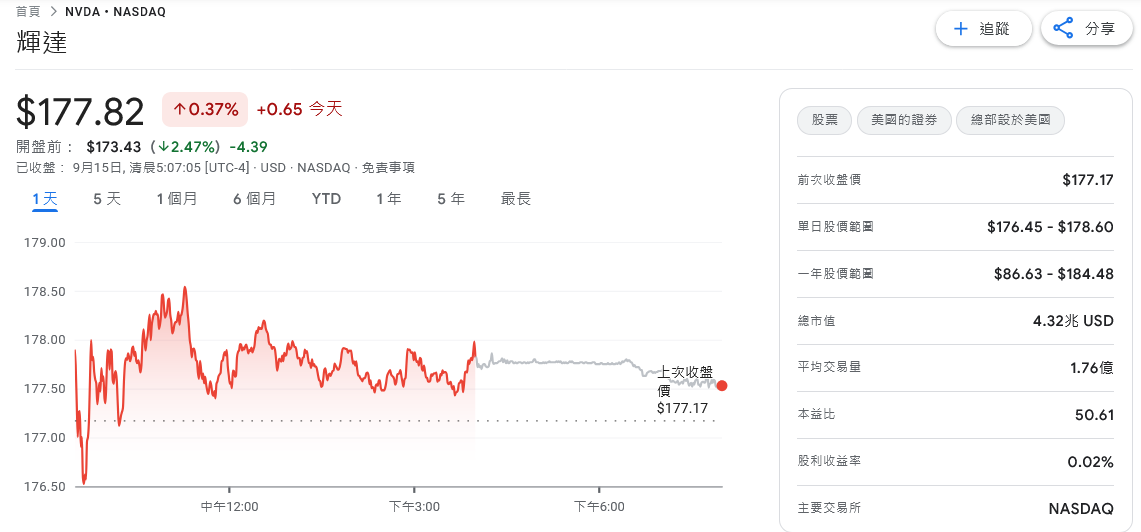This screenshot has width=1141, height=532.
Task: Click the share icon on 分享 button
Action: [x=1064, y=29]
